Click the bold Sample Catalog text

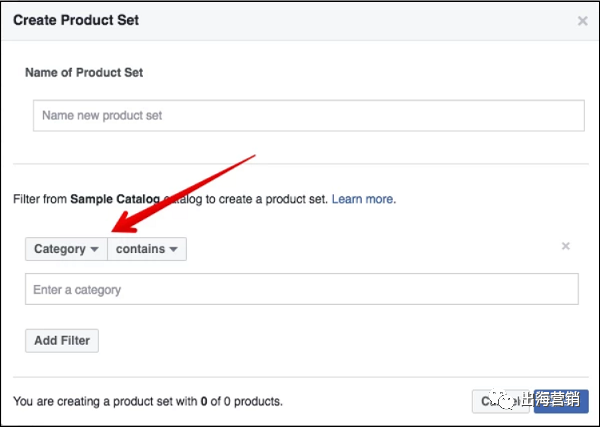pyautogui.click(x=114, y=199)
